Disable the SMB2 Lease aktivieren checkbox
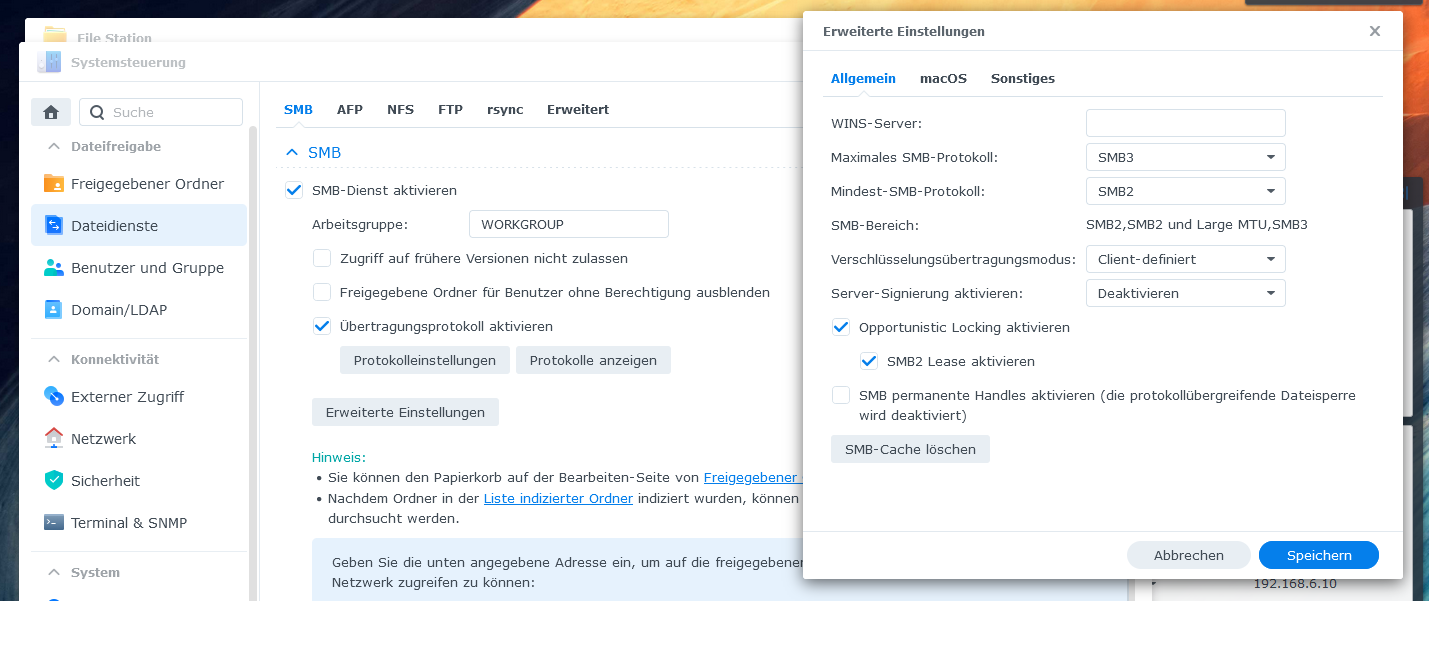The image size is (1429, 648). pyautogui.click(x=869, y=361)
